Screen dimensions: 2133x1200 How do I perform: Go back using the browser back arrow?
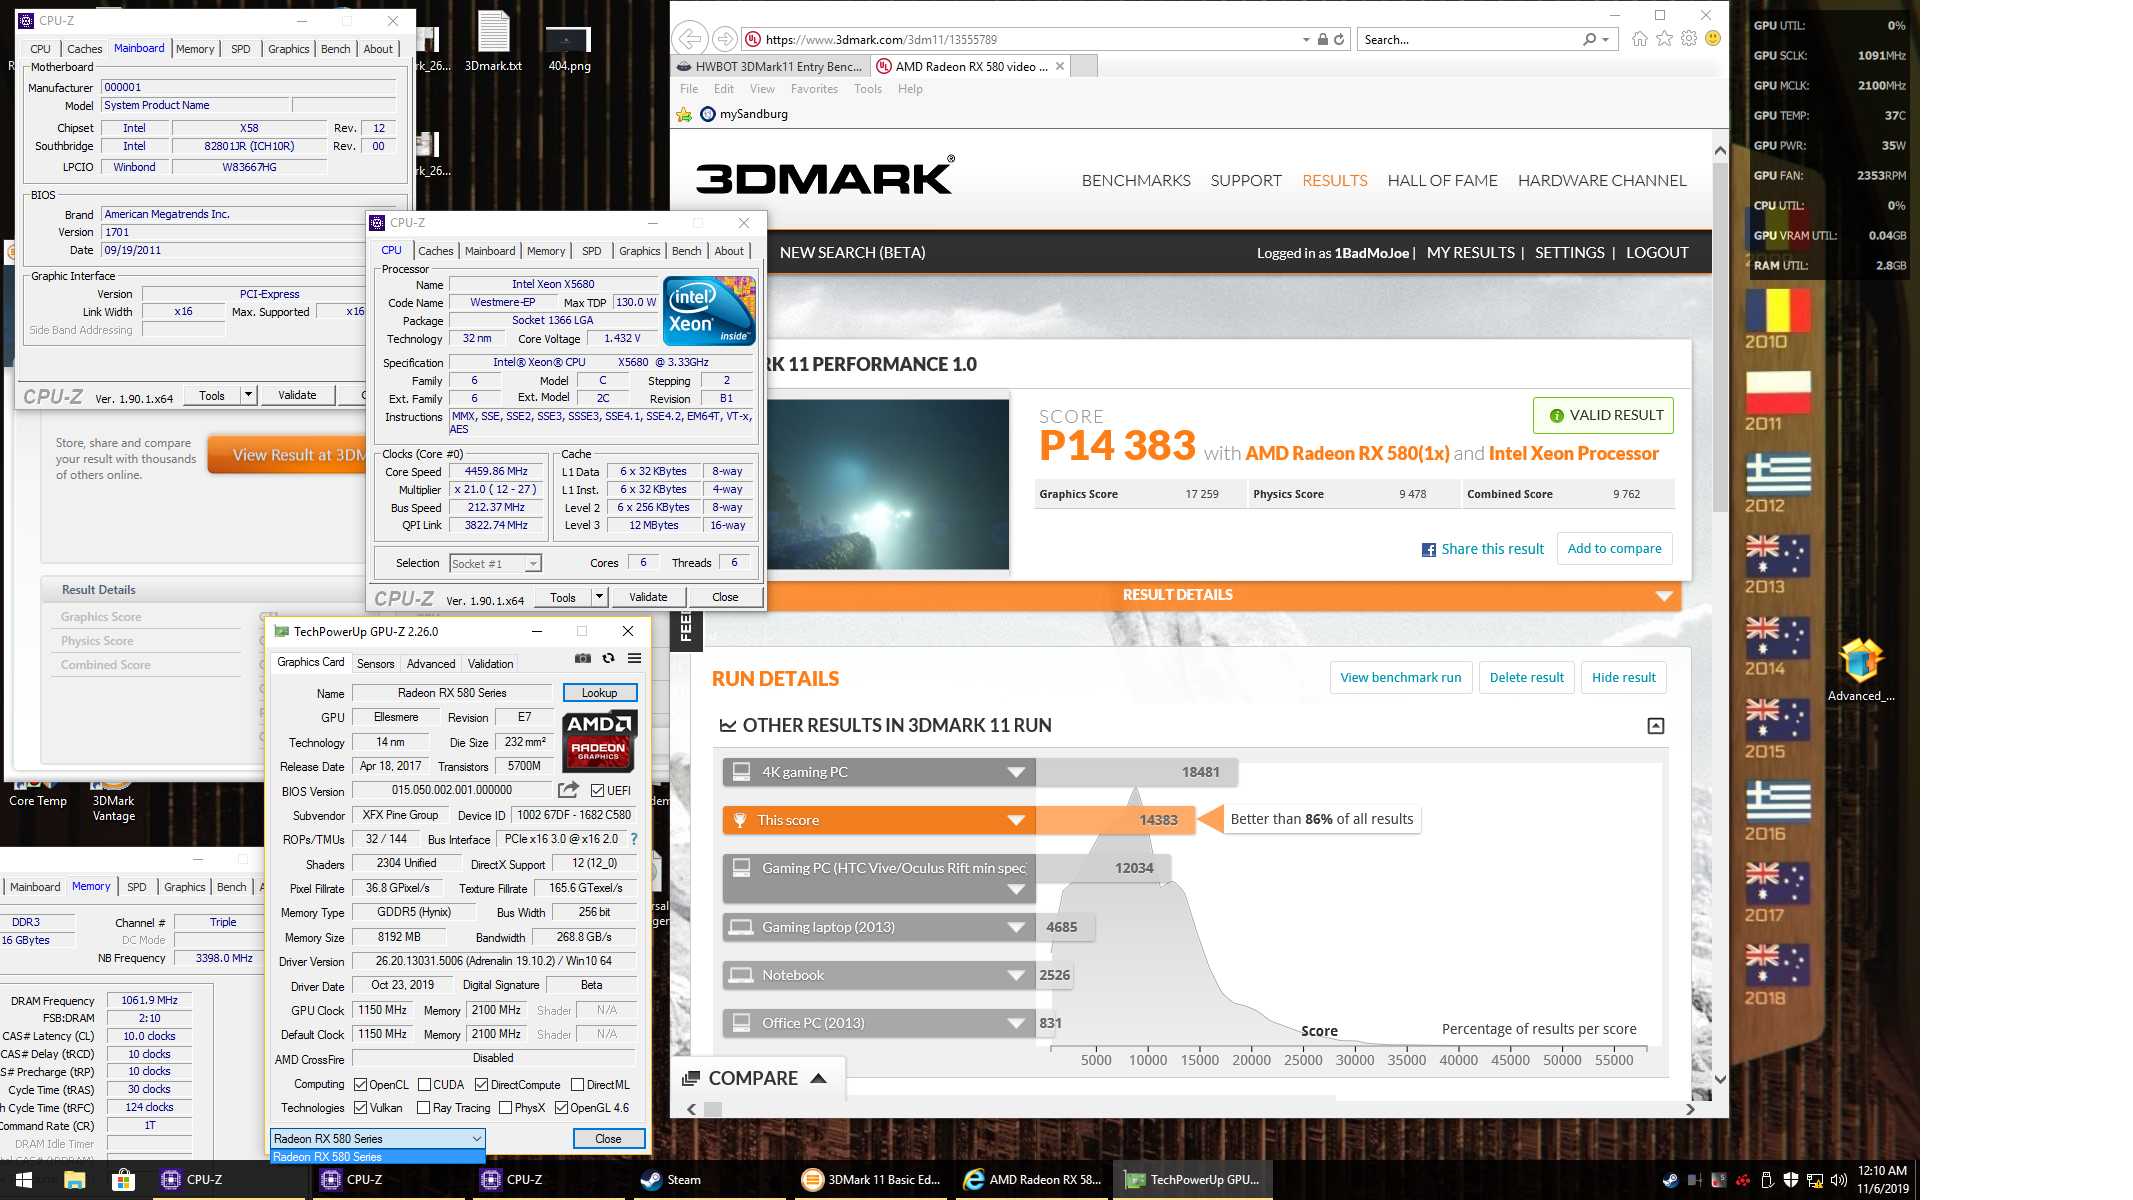tap(689, 39)
